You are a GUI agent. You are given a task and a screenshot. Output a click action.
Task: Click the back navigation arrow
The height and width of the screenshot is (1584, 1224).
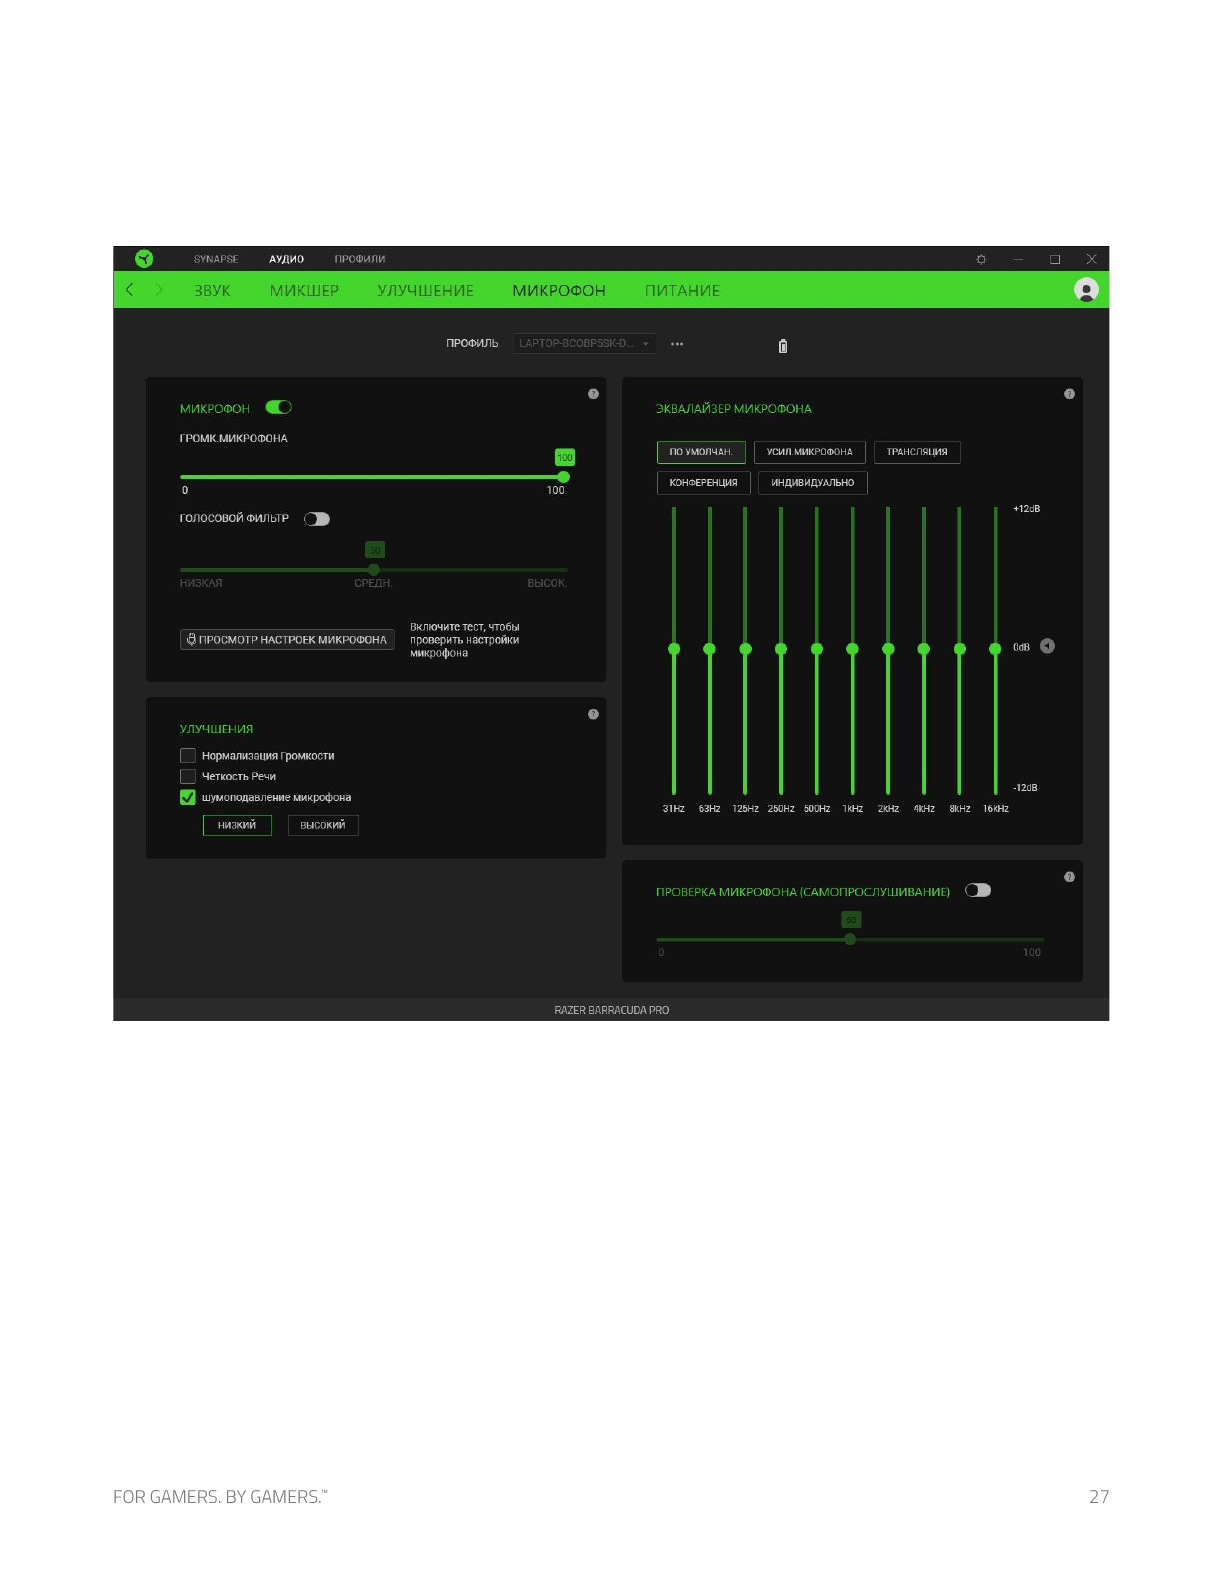(130, 290)
